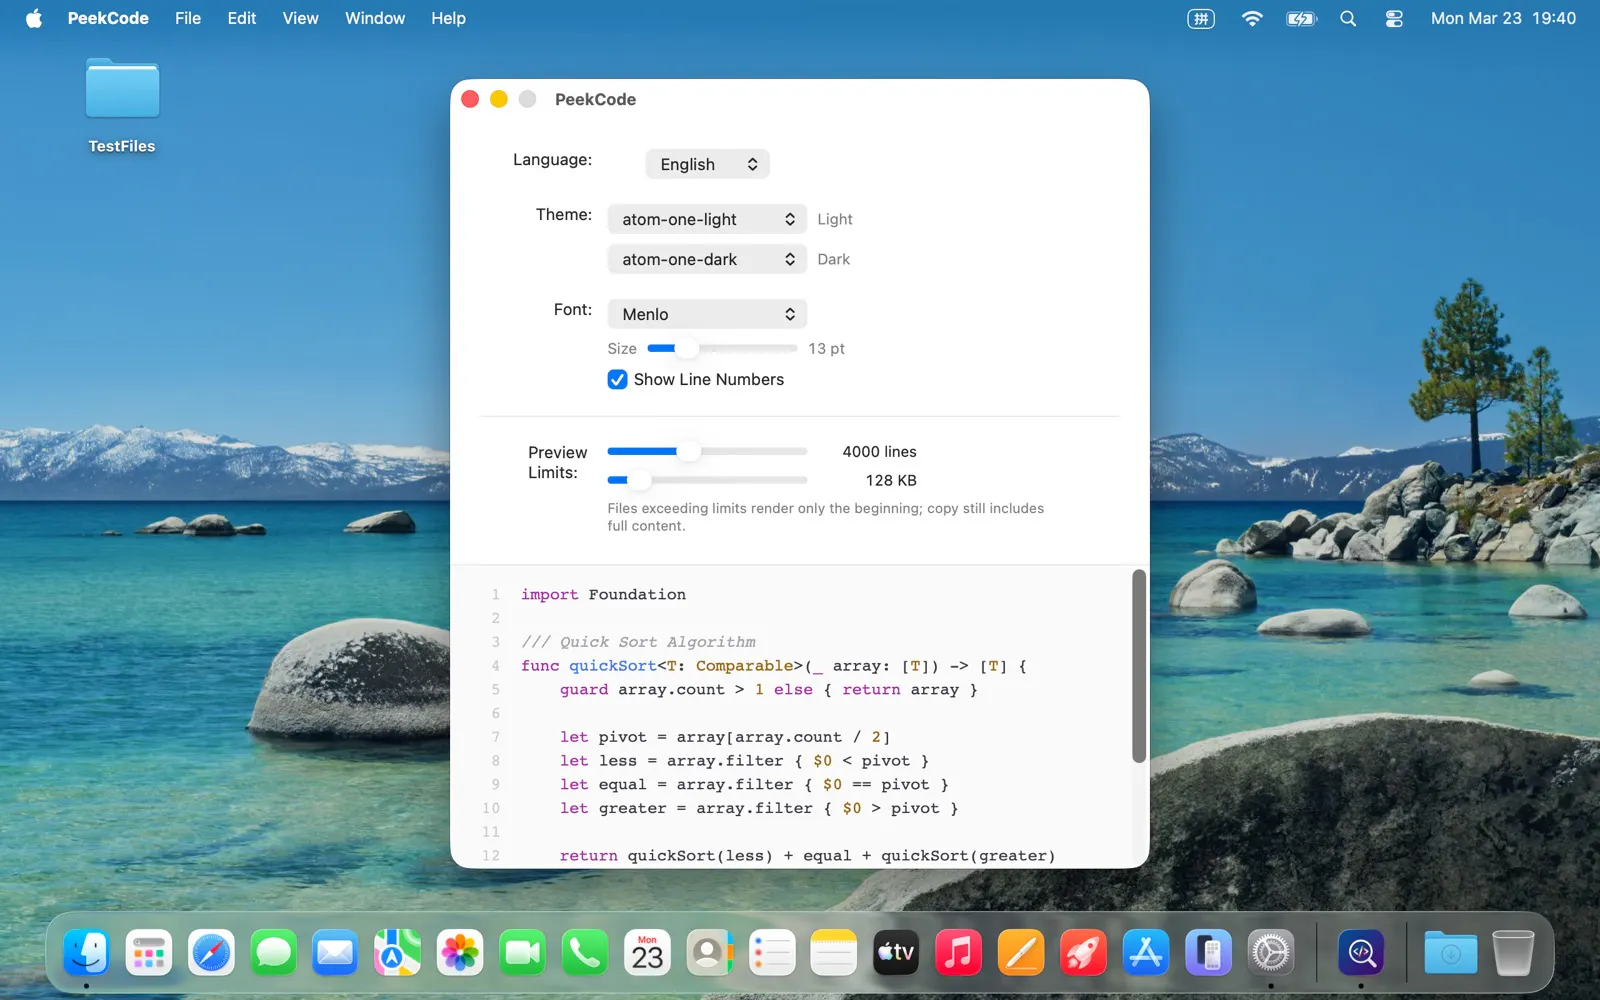
Task: Open the Language dropdown set to English
Action: coord(707,164)
